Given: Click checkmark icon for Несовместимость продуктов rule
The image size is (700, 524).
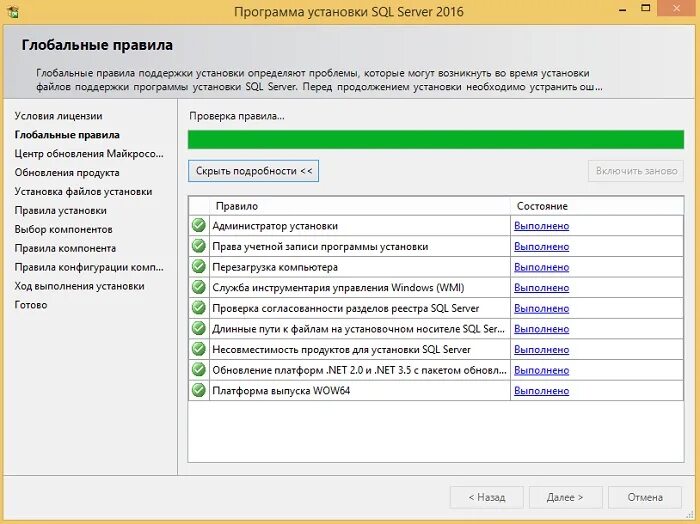Looking at the screenshot, I should click(199, 349).
